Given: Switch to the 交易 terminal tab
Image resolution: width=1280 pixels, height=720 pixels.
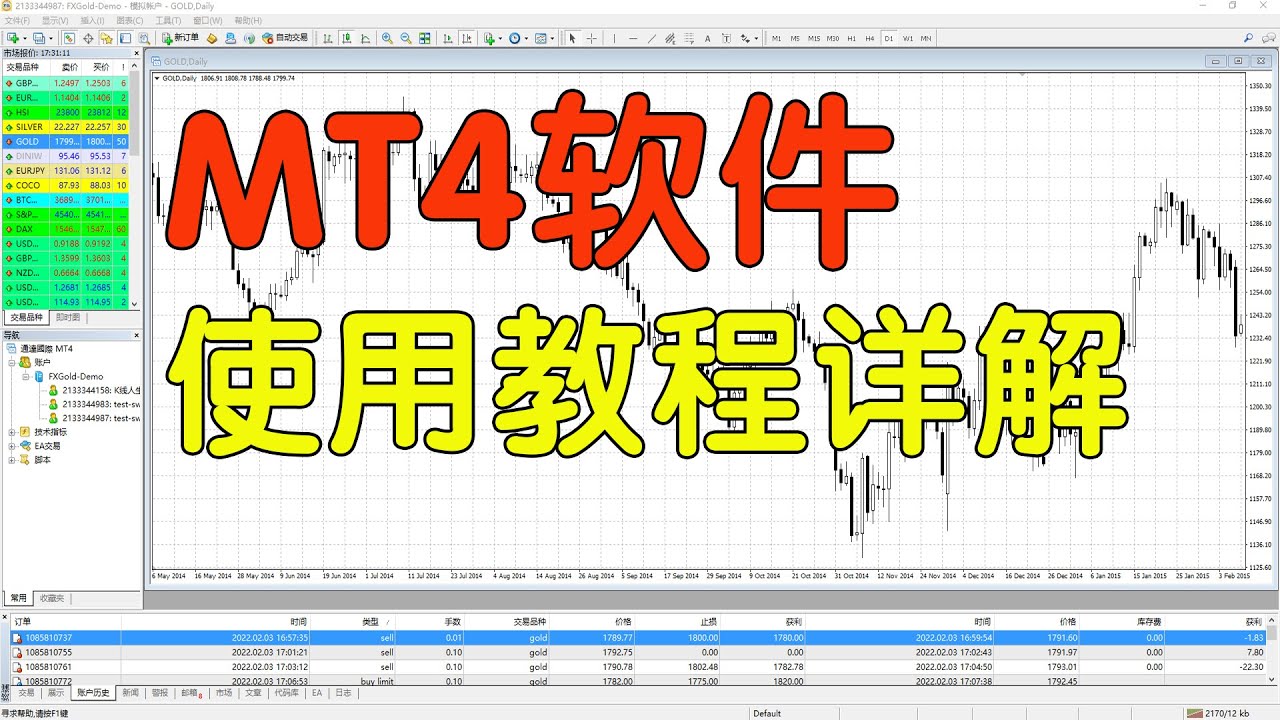Looking at the screenshot, I should [26, 692].
